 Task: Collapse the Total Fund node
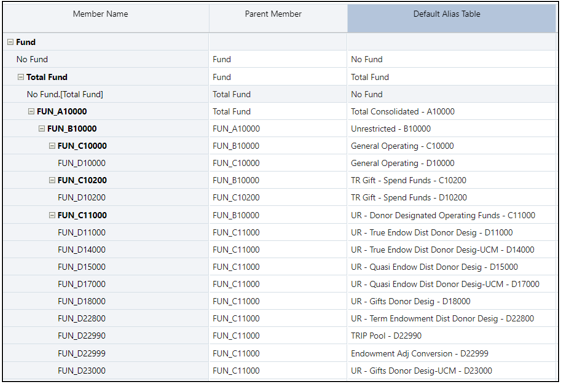pyautogui.click(x=21, y=77)
